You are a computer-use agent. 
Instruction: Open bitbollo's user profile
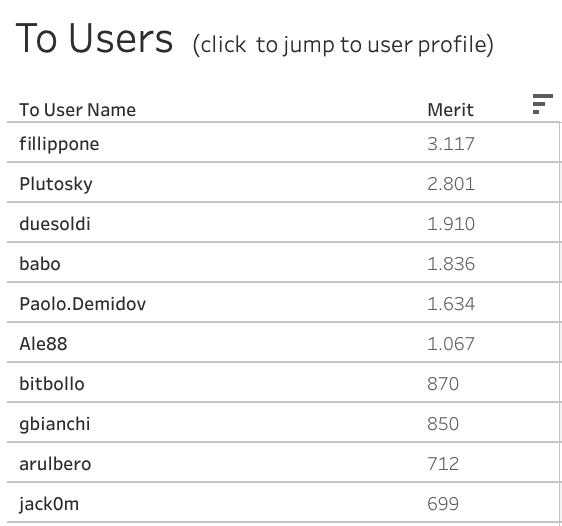pyautogui.click(x=52, y=384)
